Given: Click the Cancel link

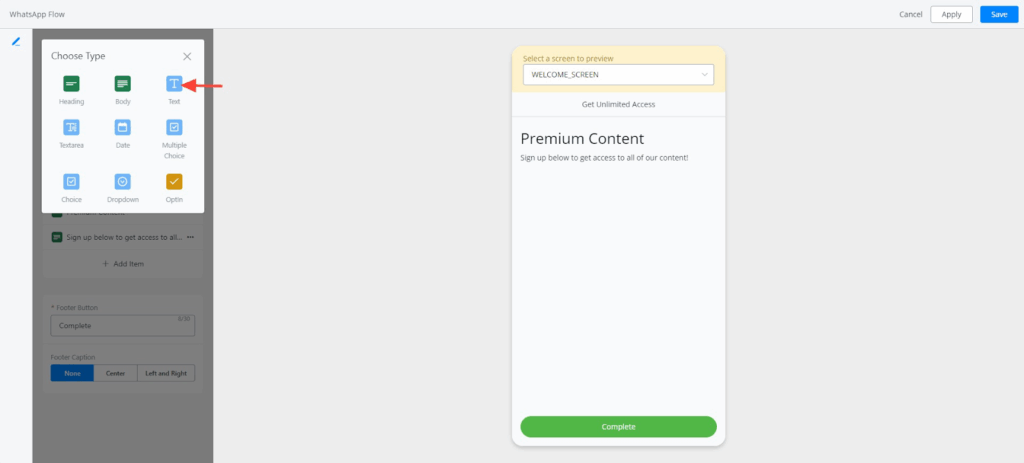Looking at the screenshot, I should pyautogui.click(x=910, y=14).
